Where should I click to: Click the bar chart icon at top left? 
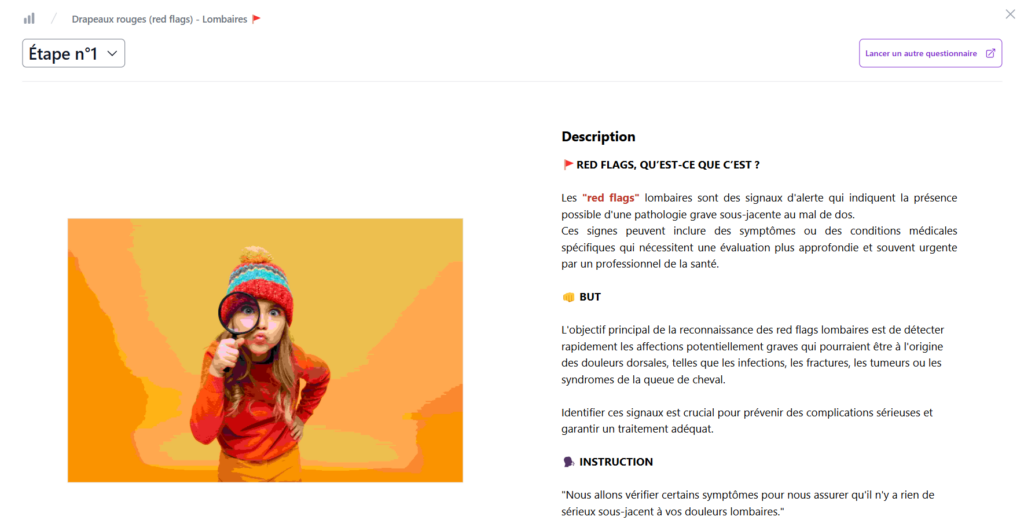click(x=29, y=18)
